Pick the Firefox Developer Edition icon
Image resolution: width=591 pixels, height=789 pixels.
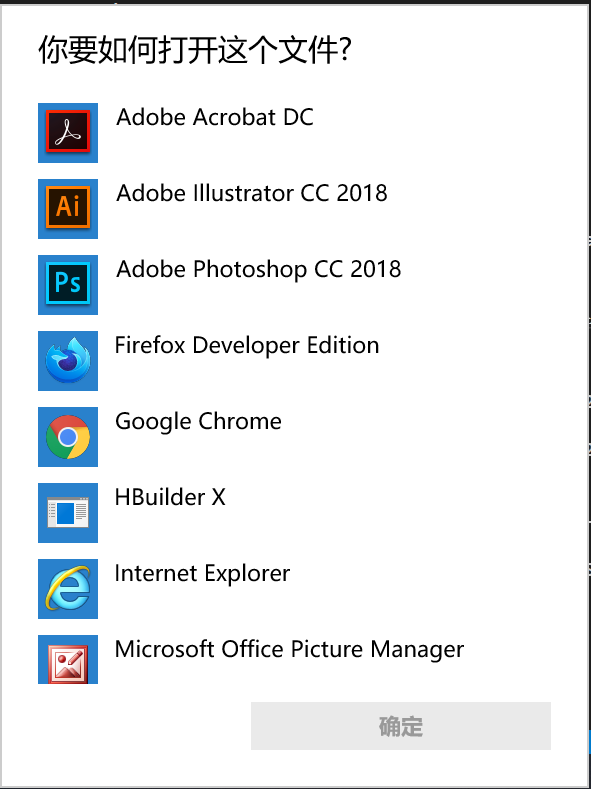[x=68, y=361]
